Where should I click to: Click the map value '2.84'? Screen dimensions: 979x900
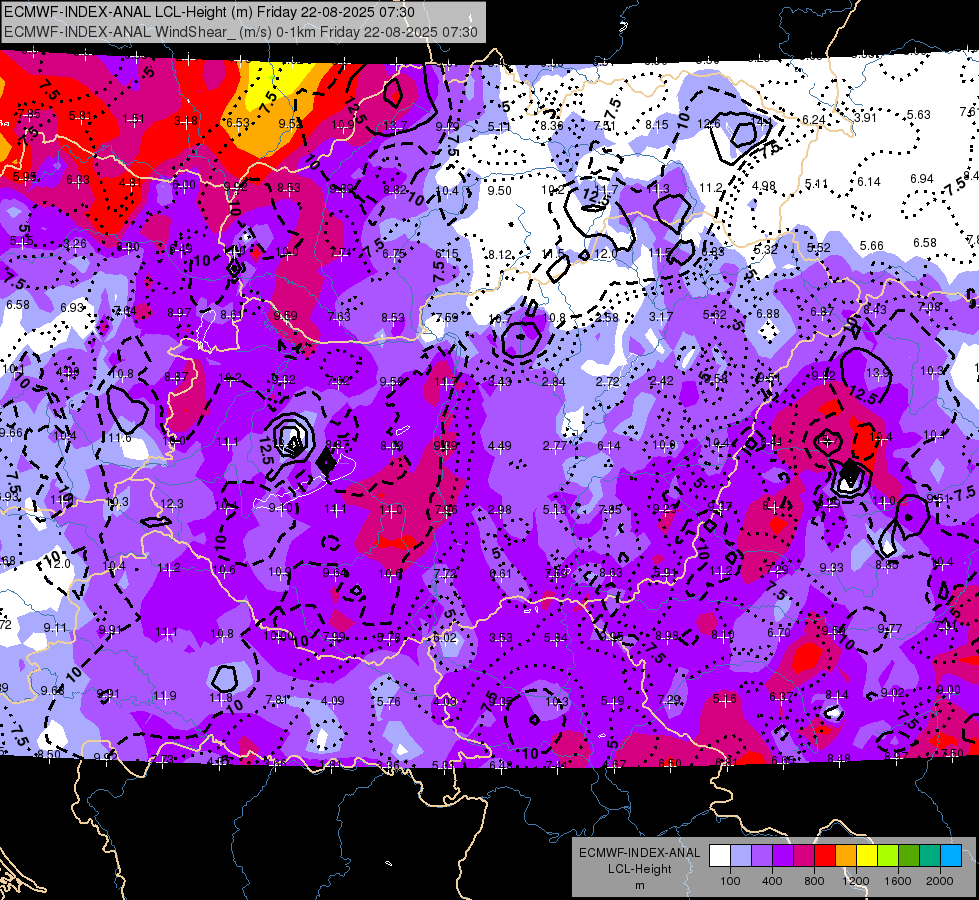[553, 382]
